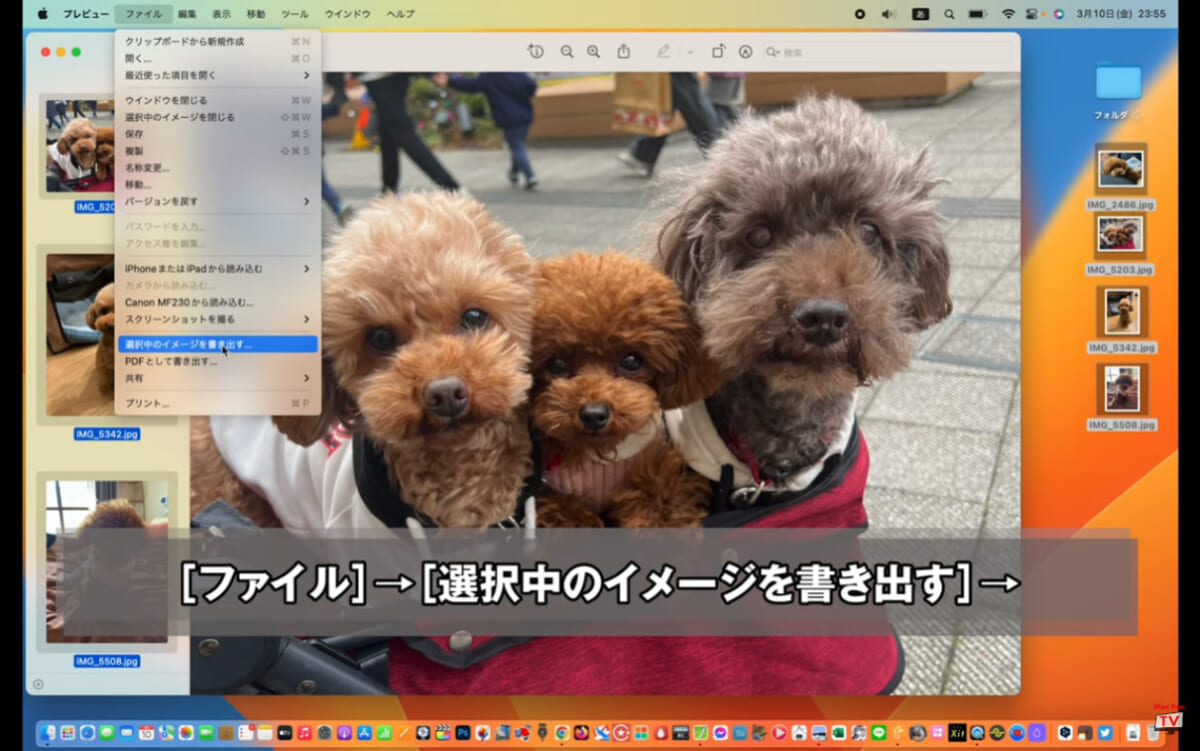Open the プレビュー application menu

click(87, 14)
